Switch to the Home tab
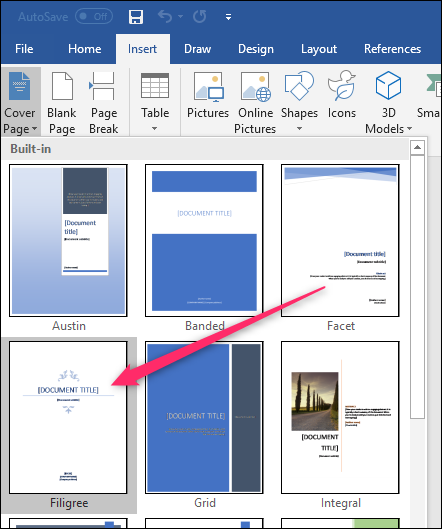The image size is (442, 529). (84, 49)
